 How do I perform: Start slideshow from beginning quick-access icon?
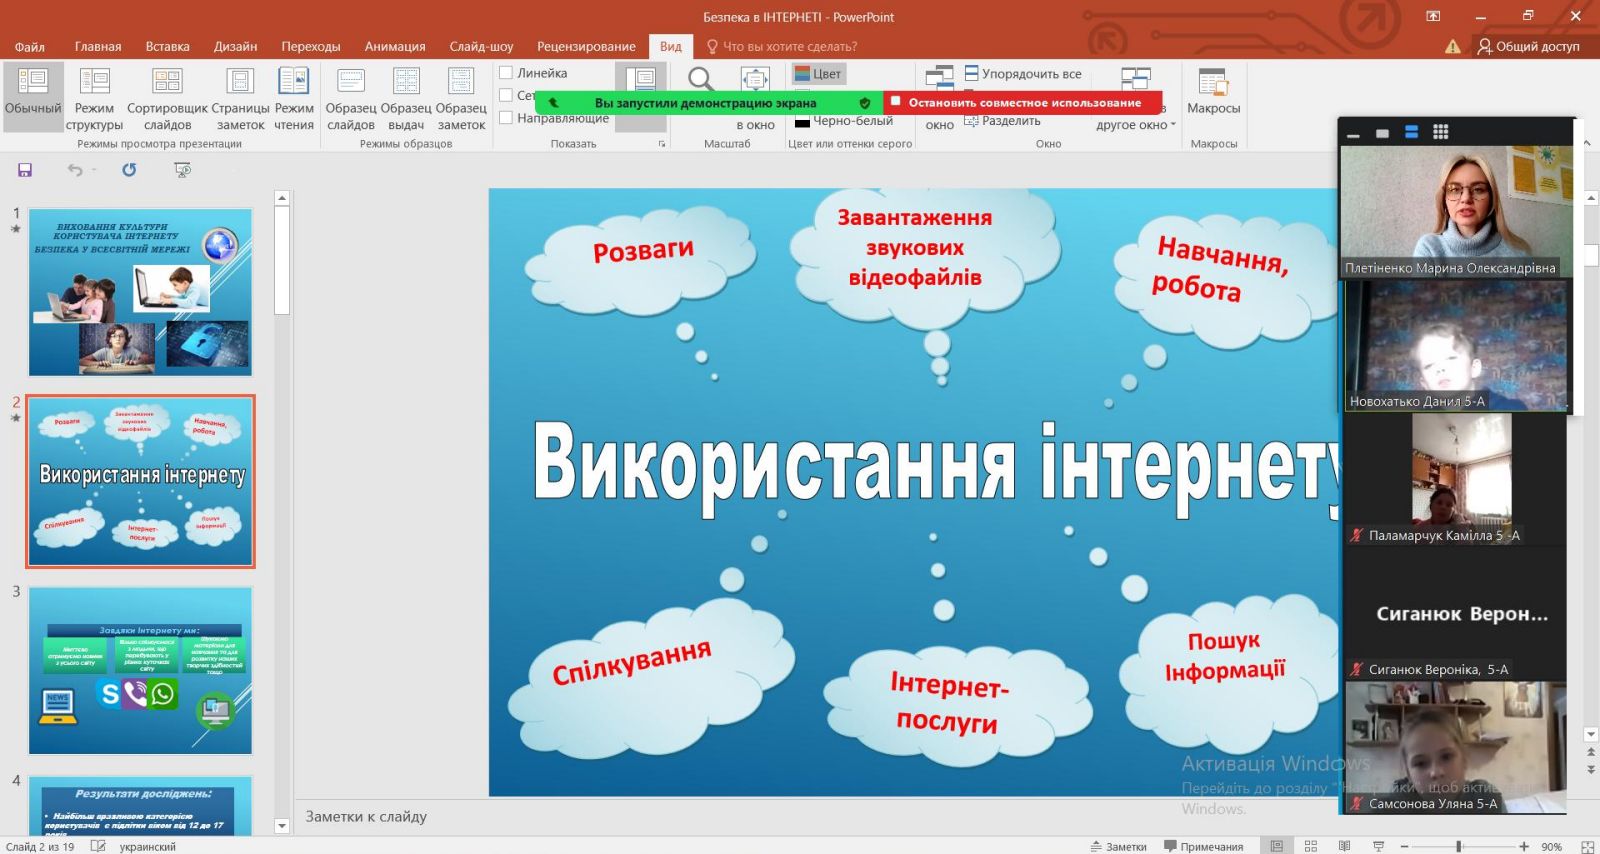(x=182, y=170)
